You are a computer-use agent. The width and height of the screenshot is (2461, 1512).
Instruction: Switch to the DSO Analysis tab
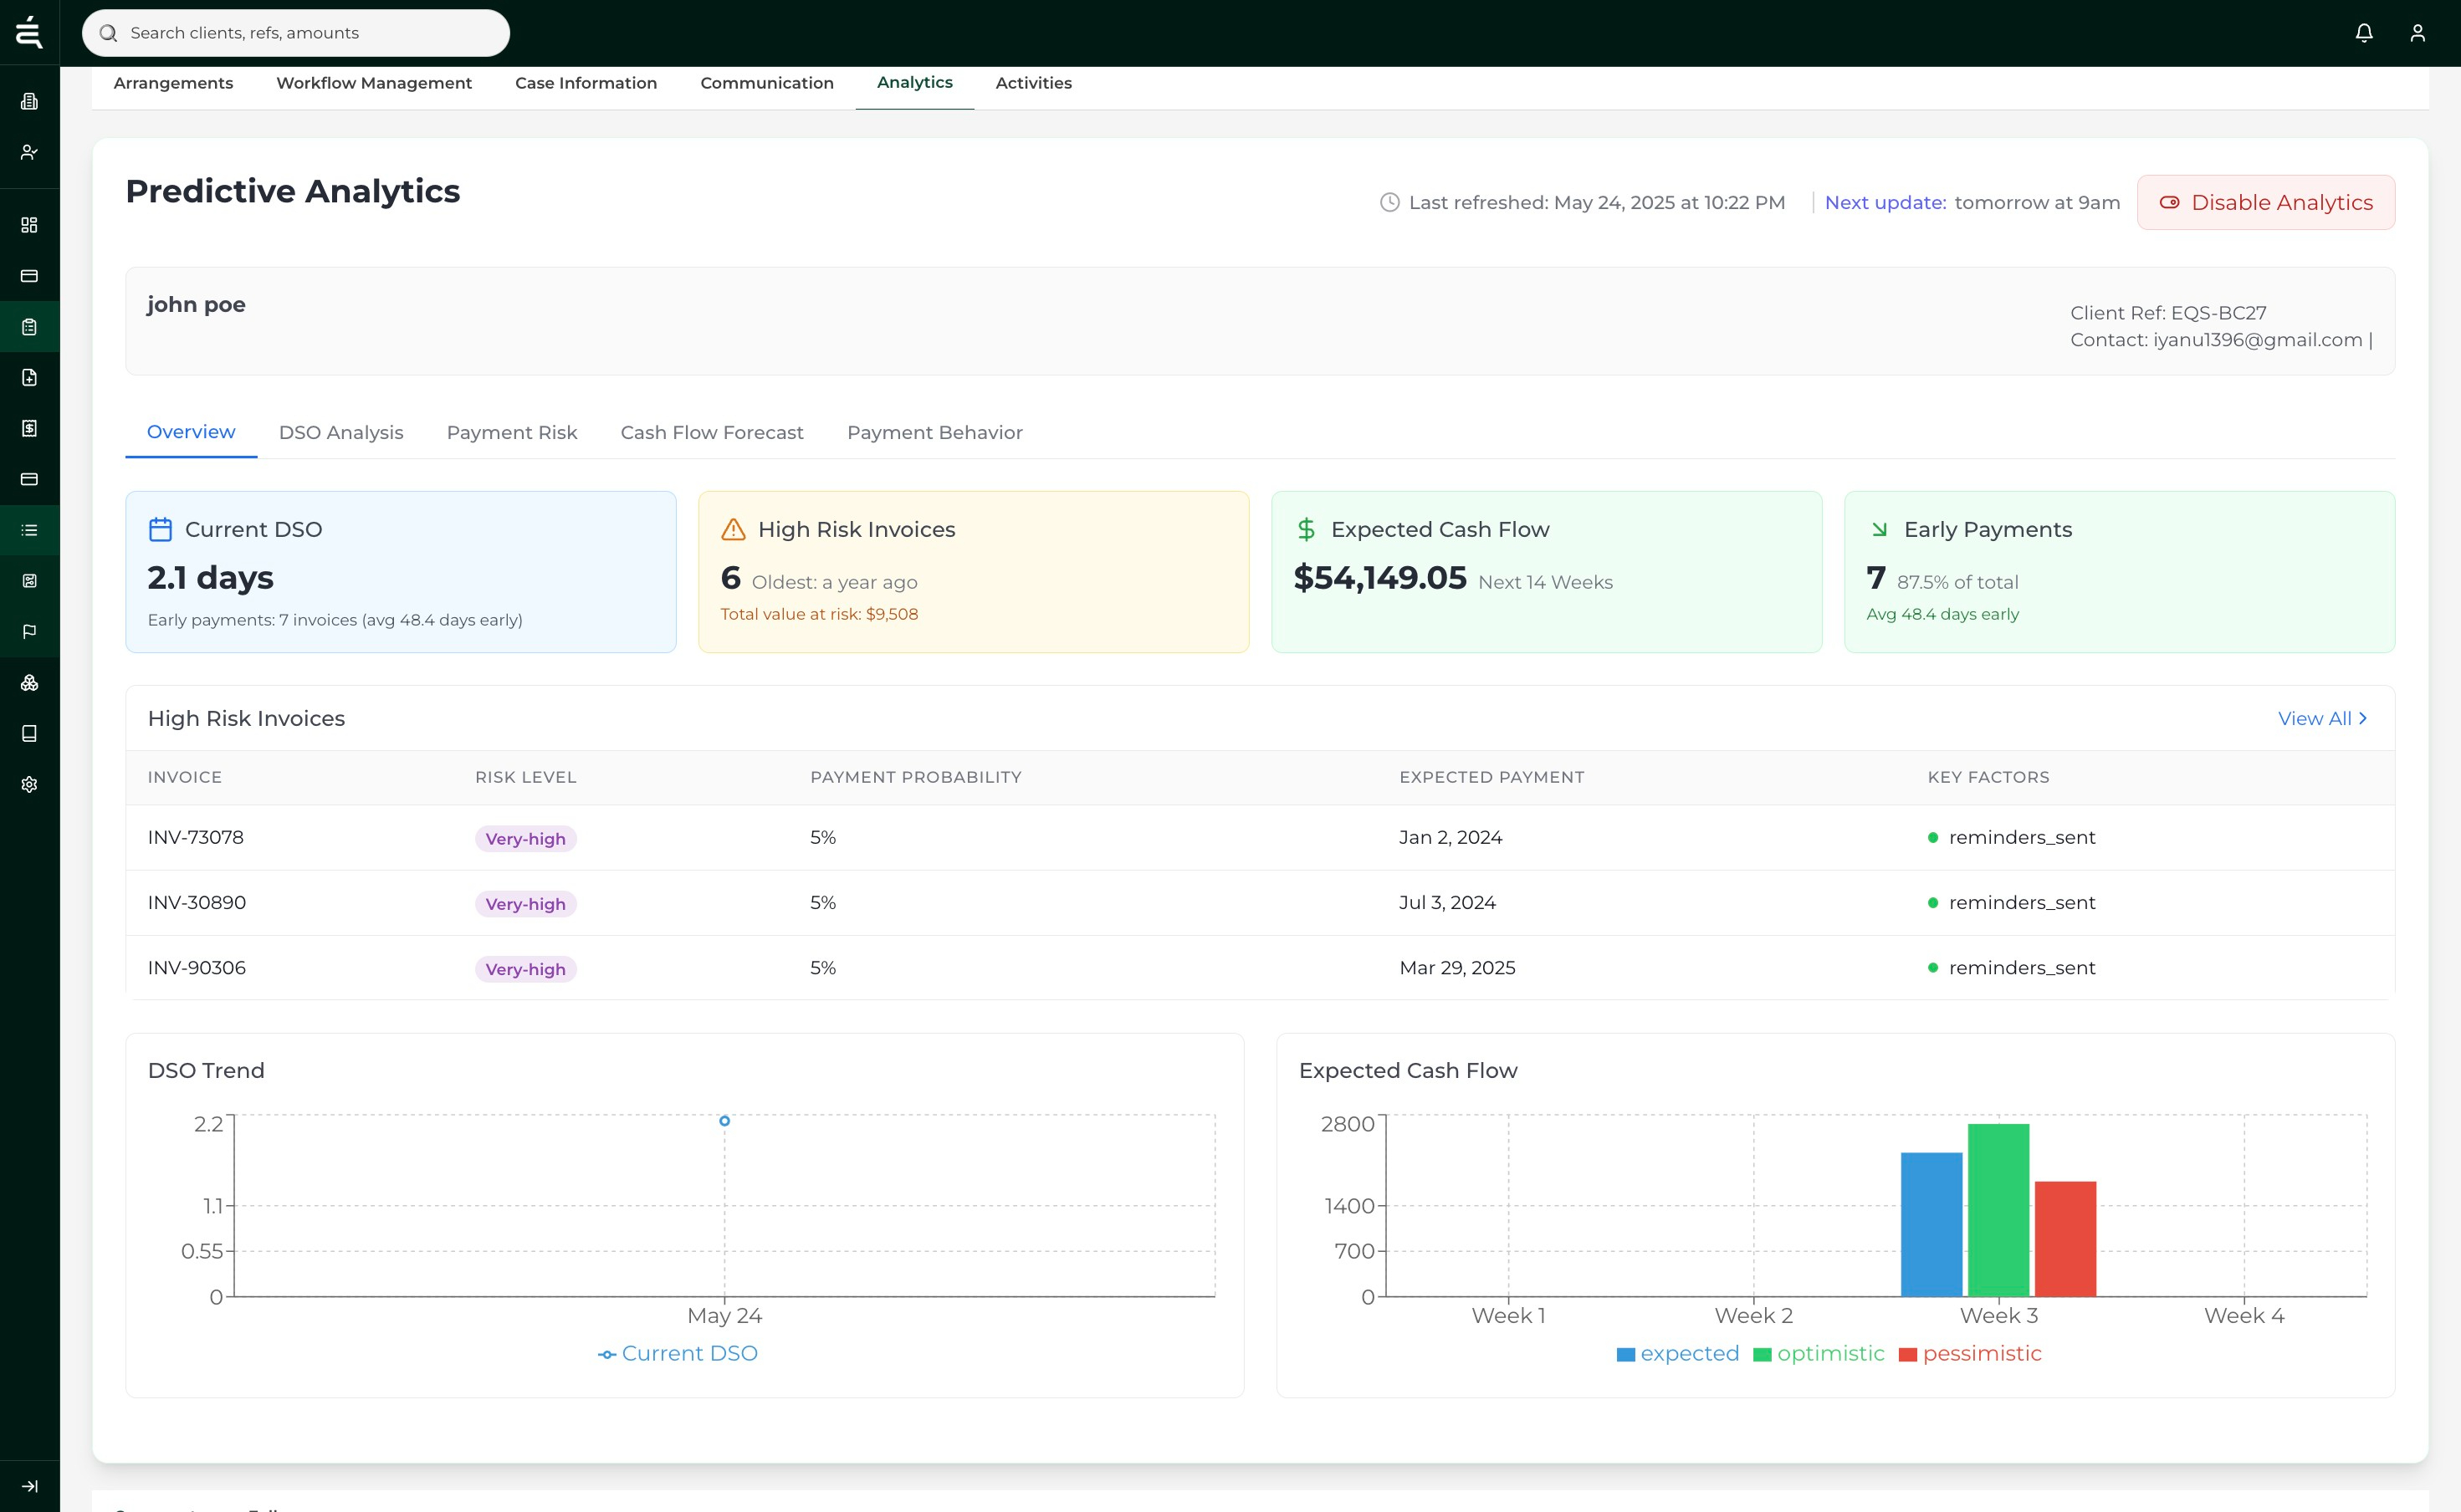click(341, 432)
